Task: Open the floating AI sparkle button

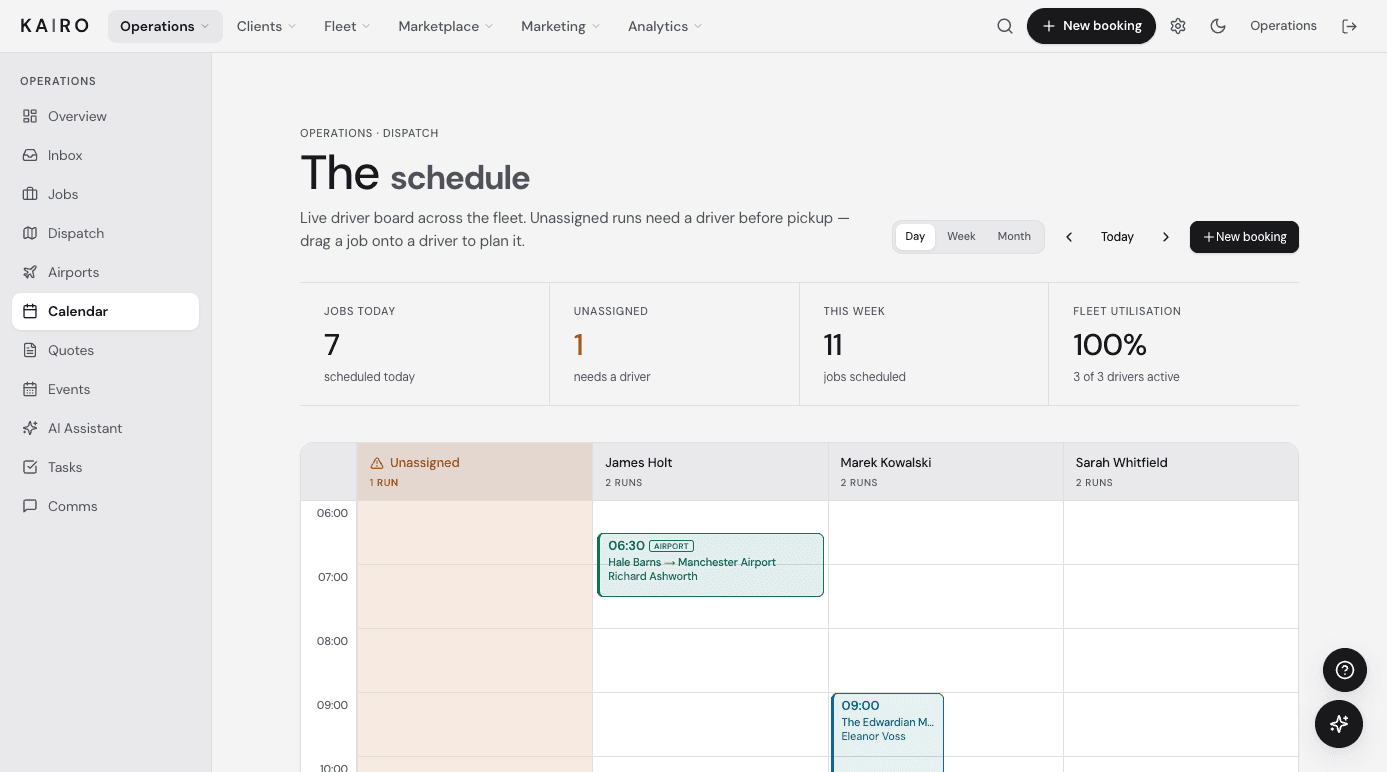Action: [1339, 723]
